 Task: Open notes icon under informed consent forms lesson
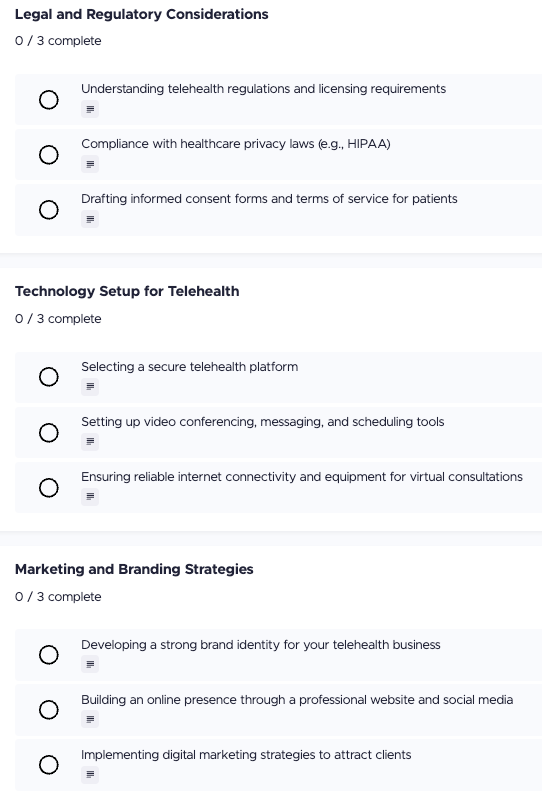coord(90,219)
